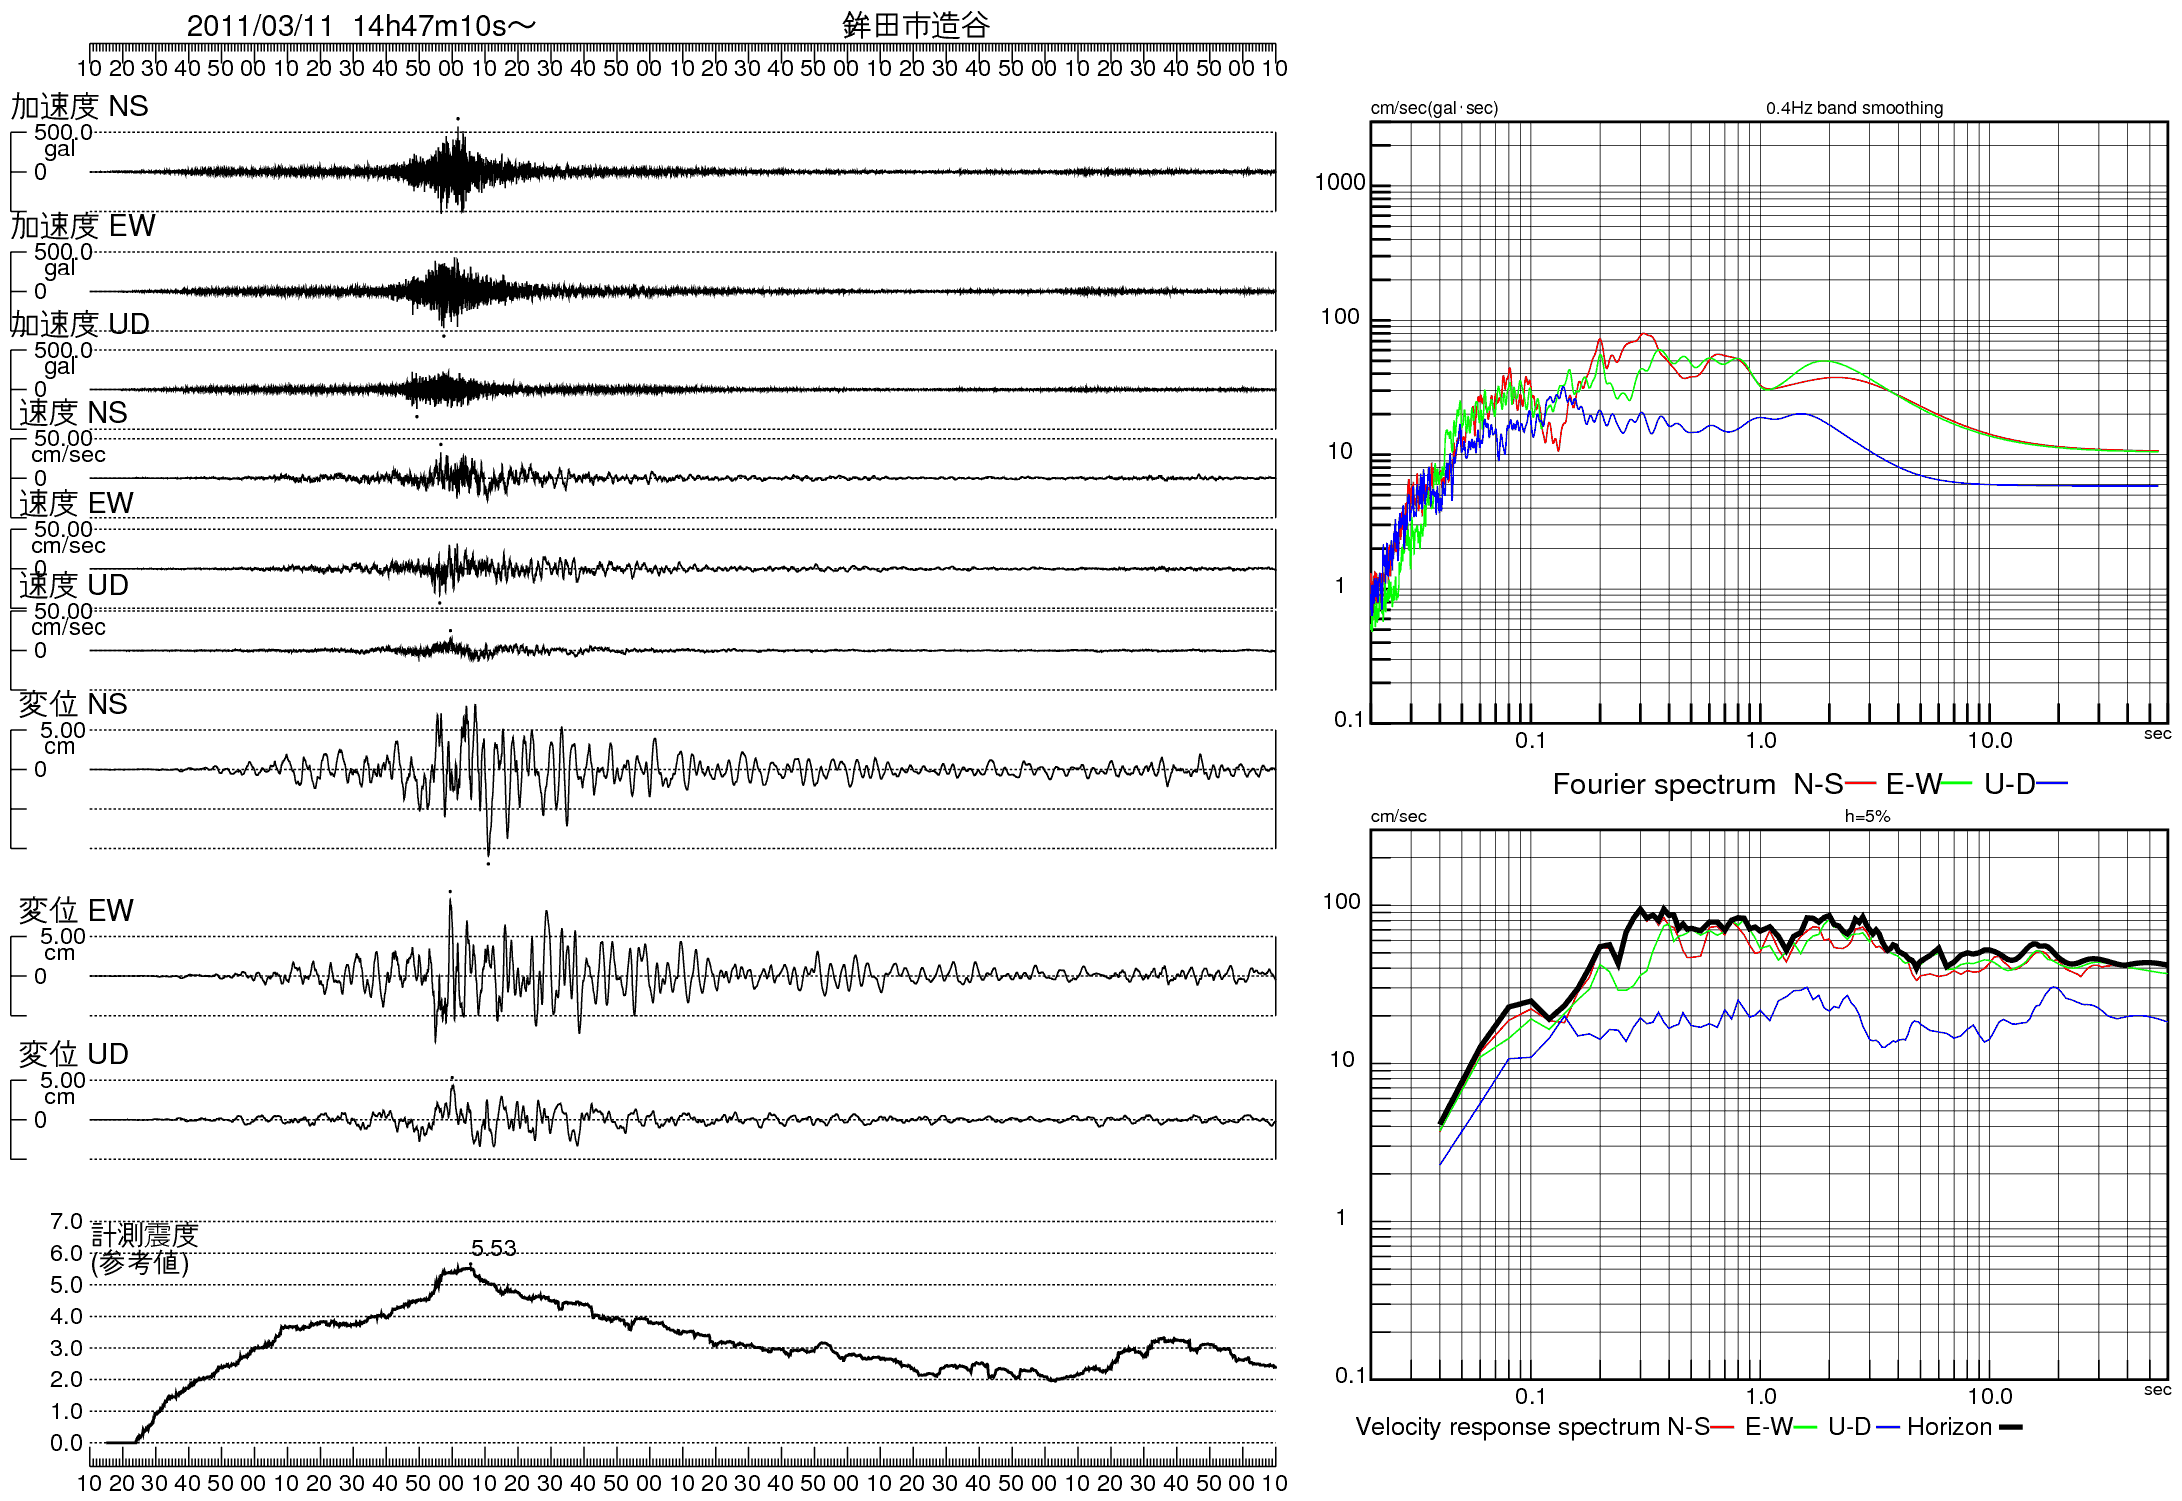Click the black Horizon legend line
2182x1501 pixels.
pyautogui.click(x=2010, y=1427)
